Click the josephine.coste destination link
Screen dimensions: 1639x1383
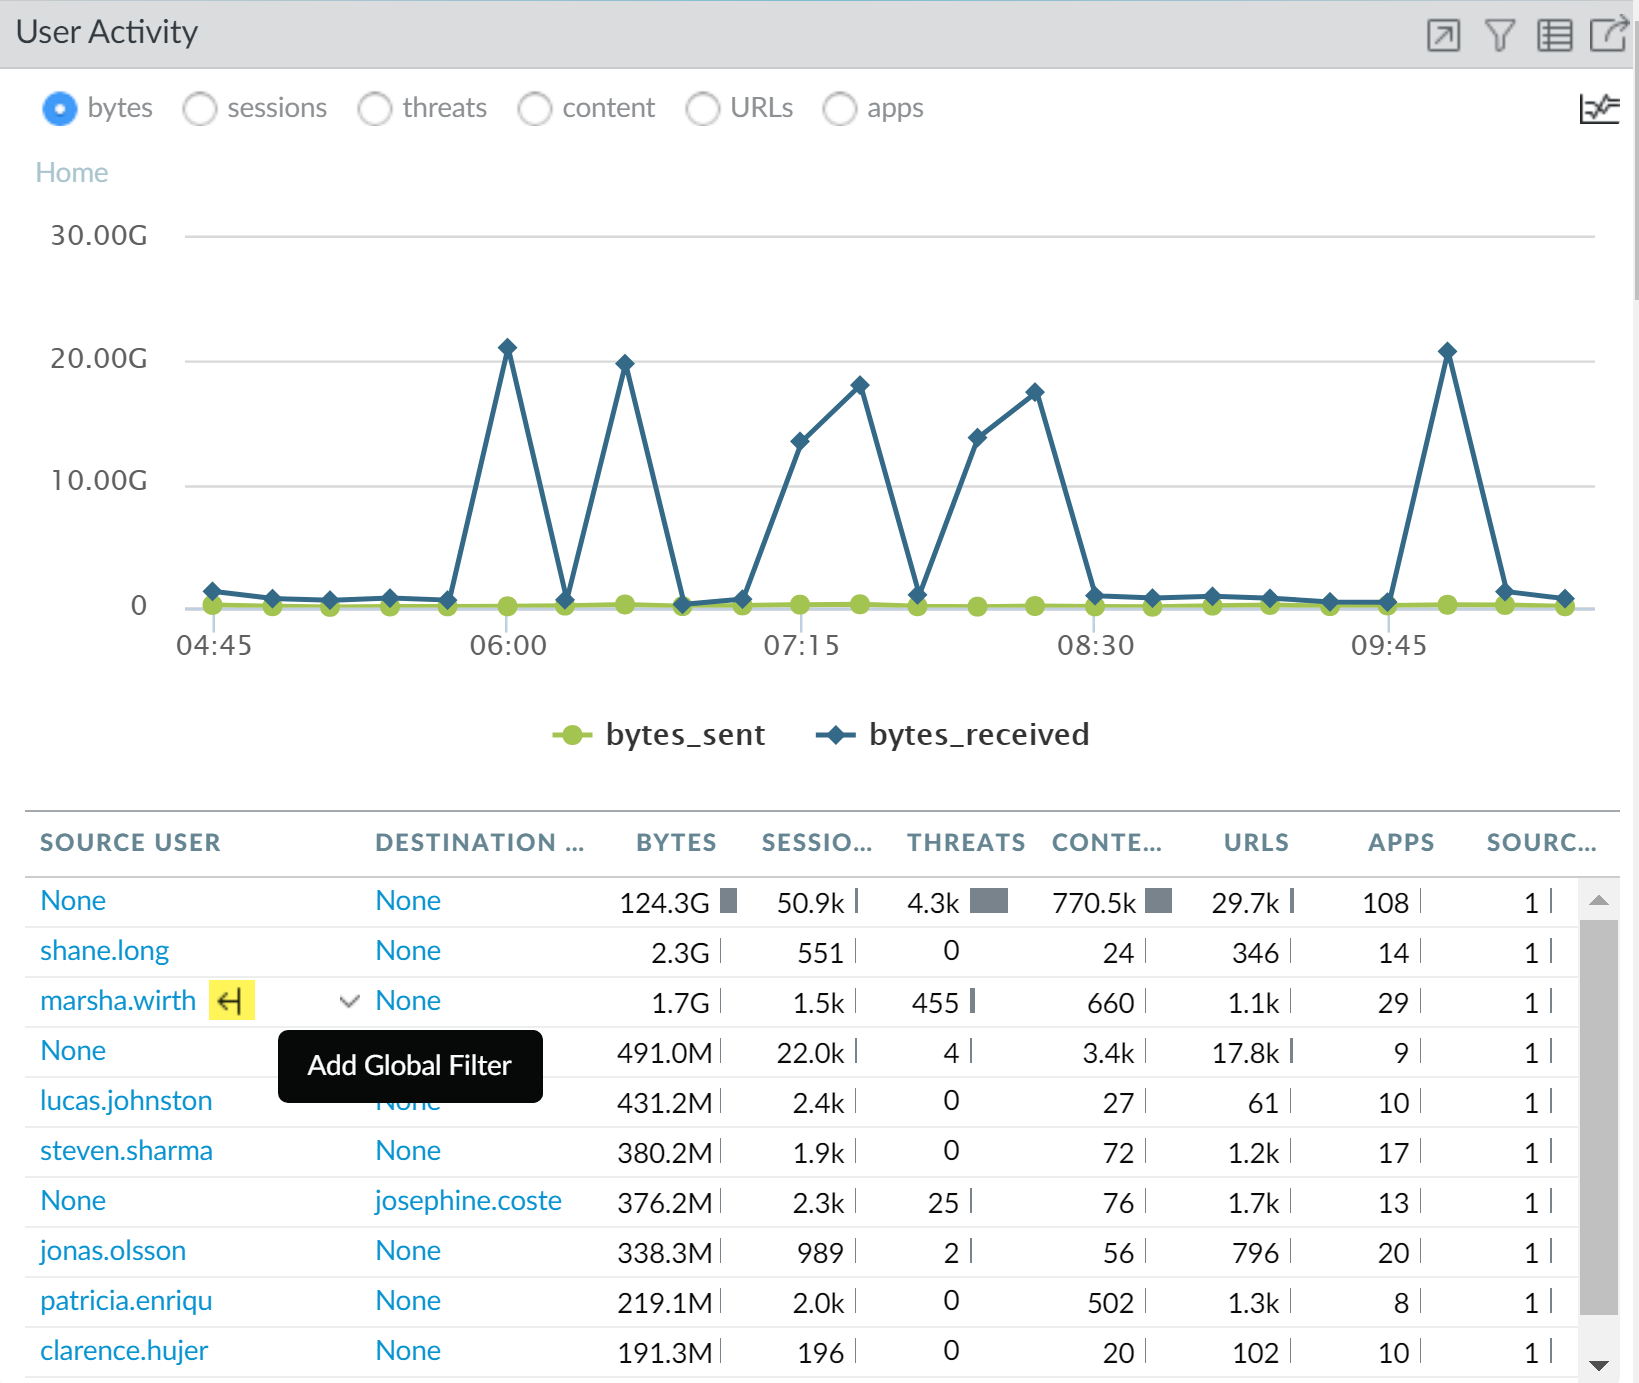click(468, 1201)
